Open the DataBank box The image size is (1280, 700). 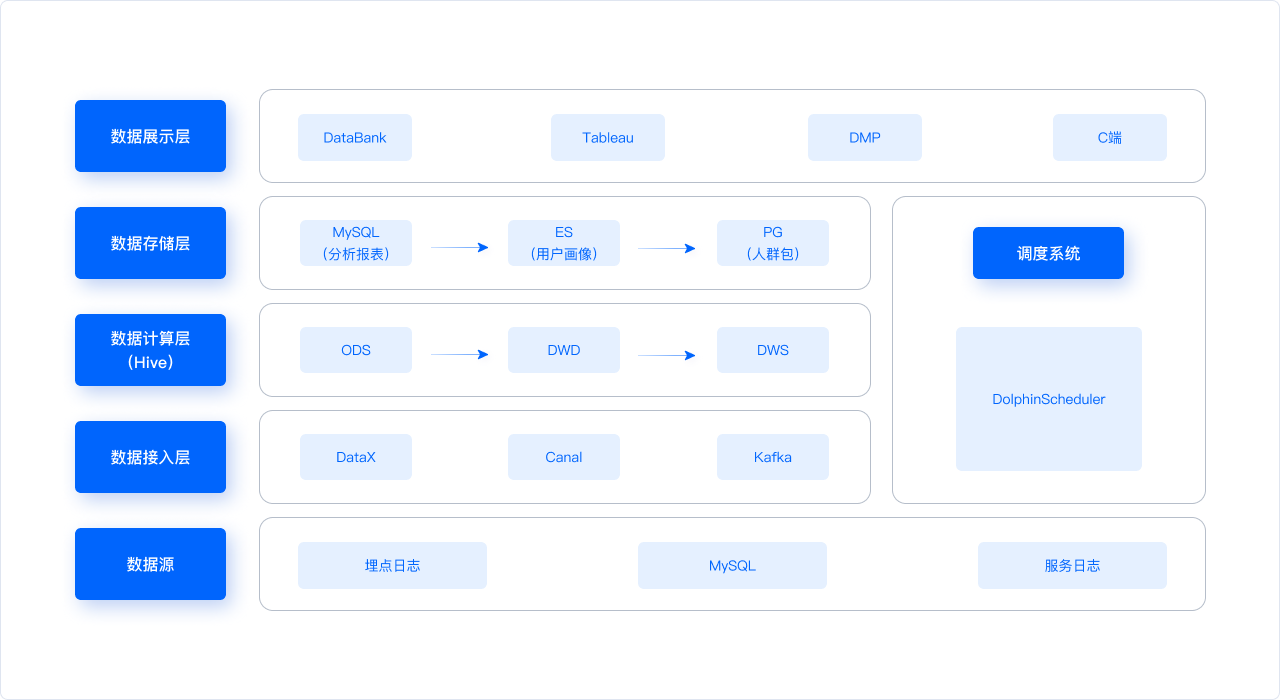point(355,137)
